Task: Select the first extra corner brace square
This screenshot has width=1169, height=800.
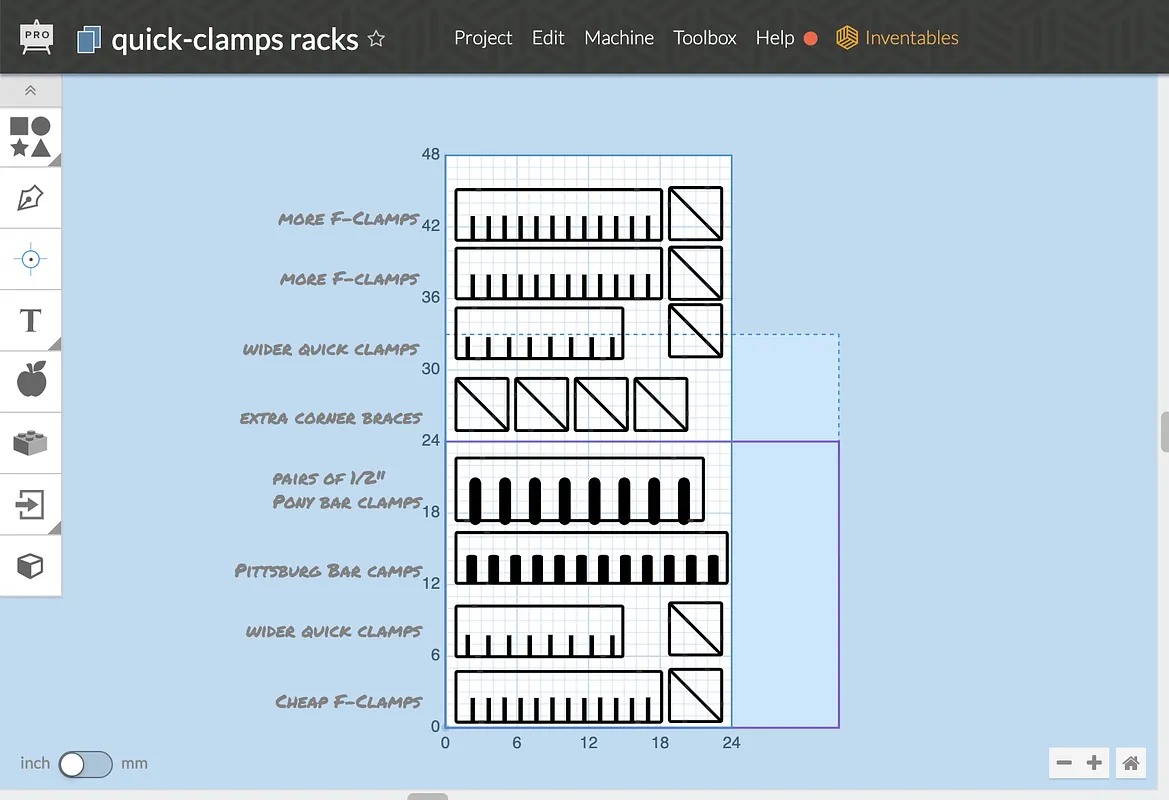Action: click(482, 404)
